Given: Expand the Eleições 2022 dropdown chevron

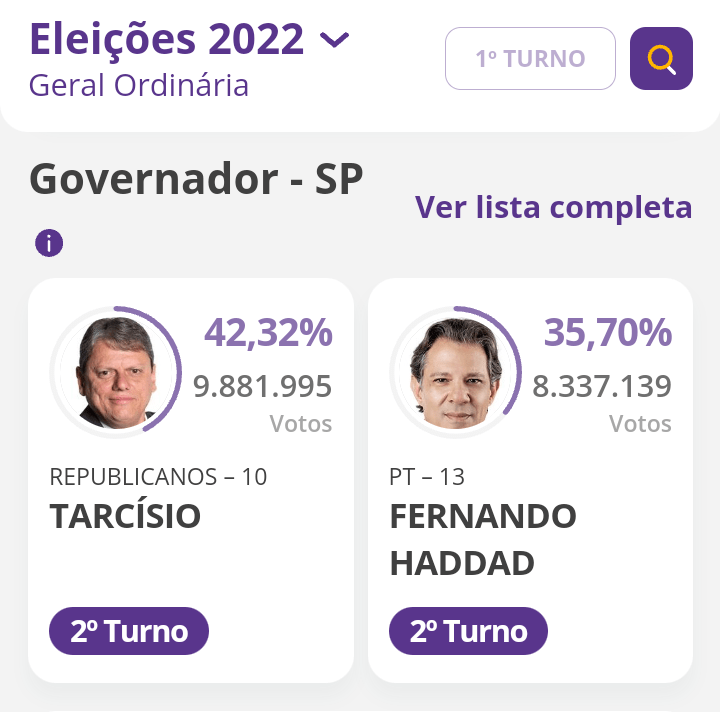Looking at the screenshot, I should 334,40.
